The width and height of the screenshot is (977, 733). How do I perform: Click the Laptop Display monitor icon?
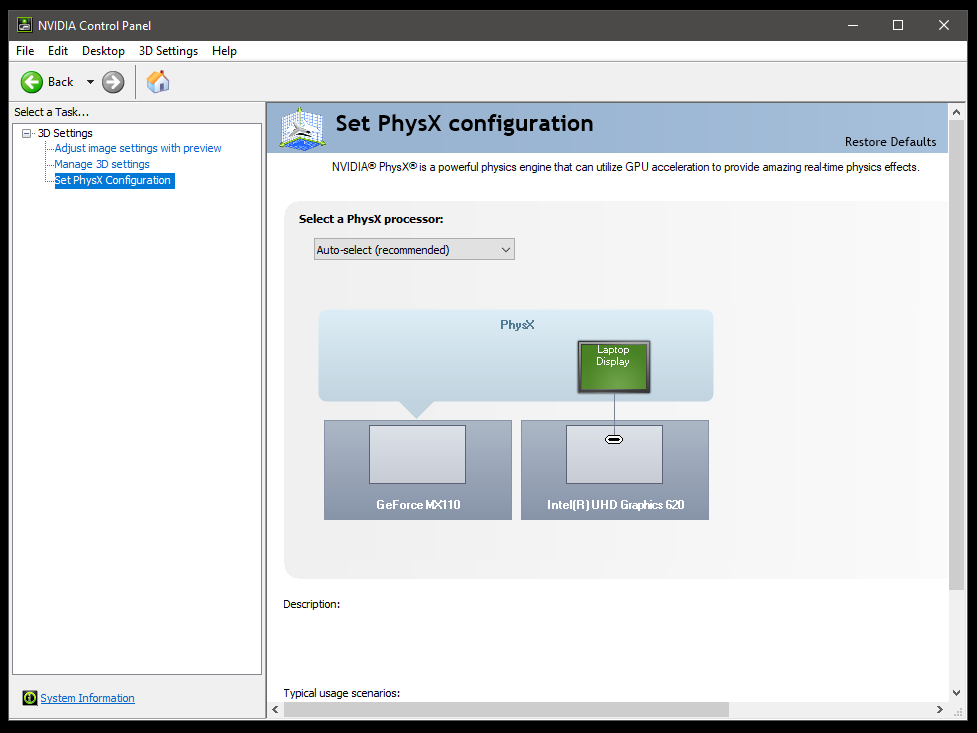tap(613, 366)
